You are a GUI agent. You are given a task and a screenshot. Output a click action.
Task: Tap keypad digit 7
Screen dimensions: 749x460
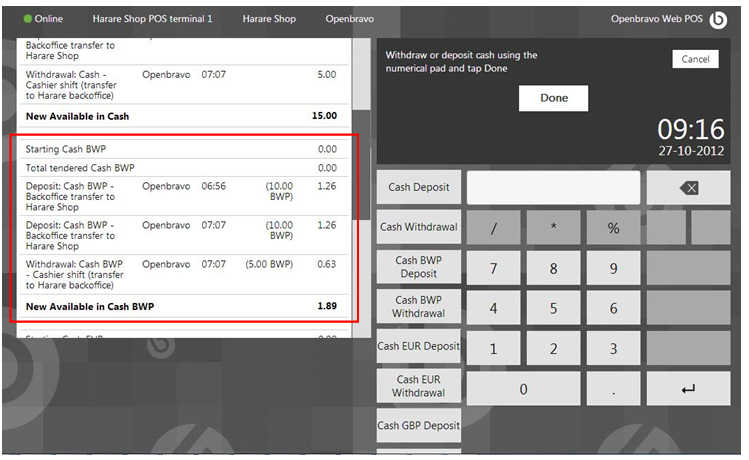(x=493, y=268)
